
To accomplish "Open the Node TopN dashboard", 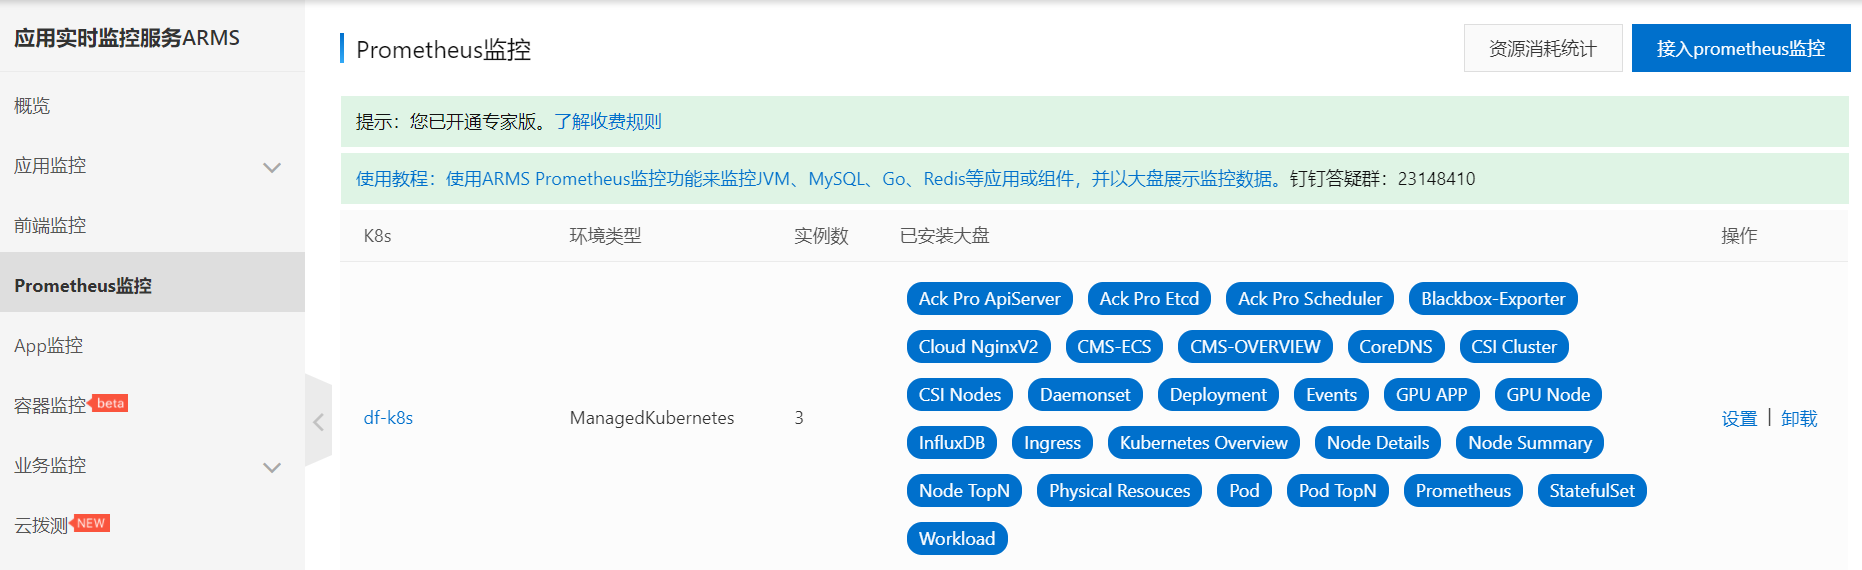I will click(964, 491).
